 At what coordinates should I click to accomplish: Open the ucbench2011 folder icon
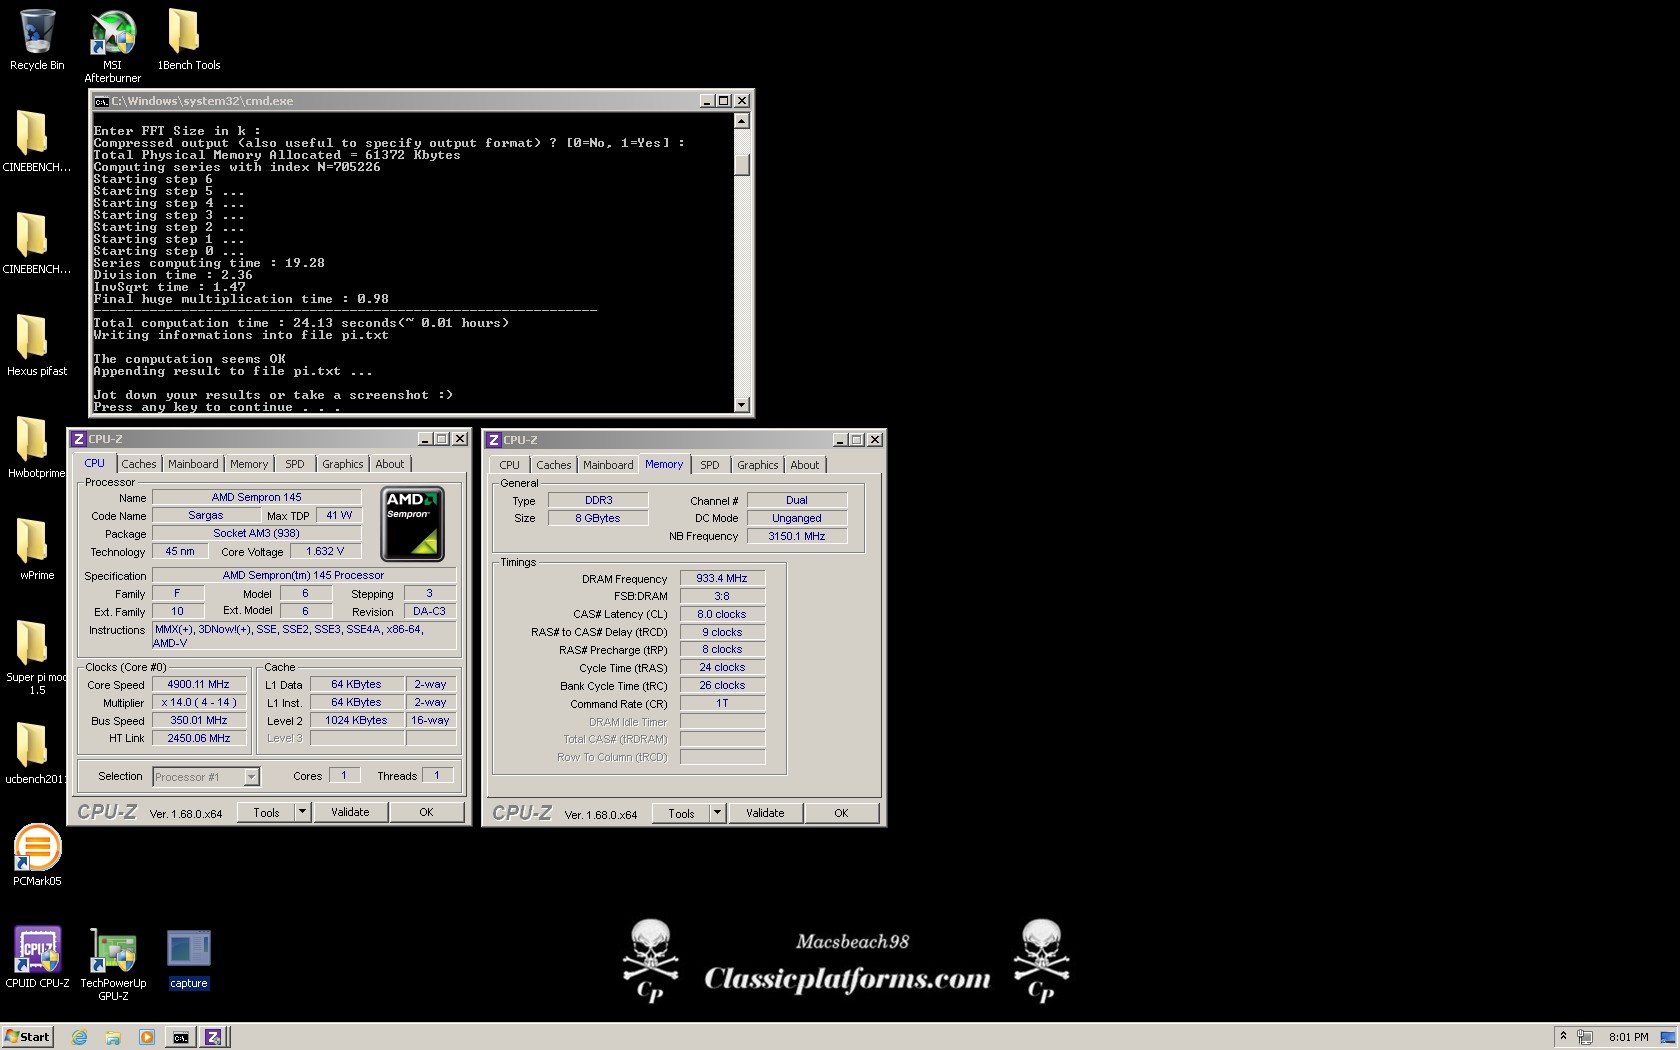click(37, 754)
